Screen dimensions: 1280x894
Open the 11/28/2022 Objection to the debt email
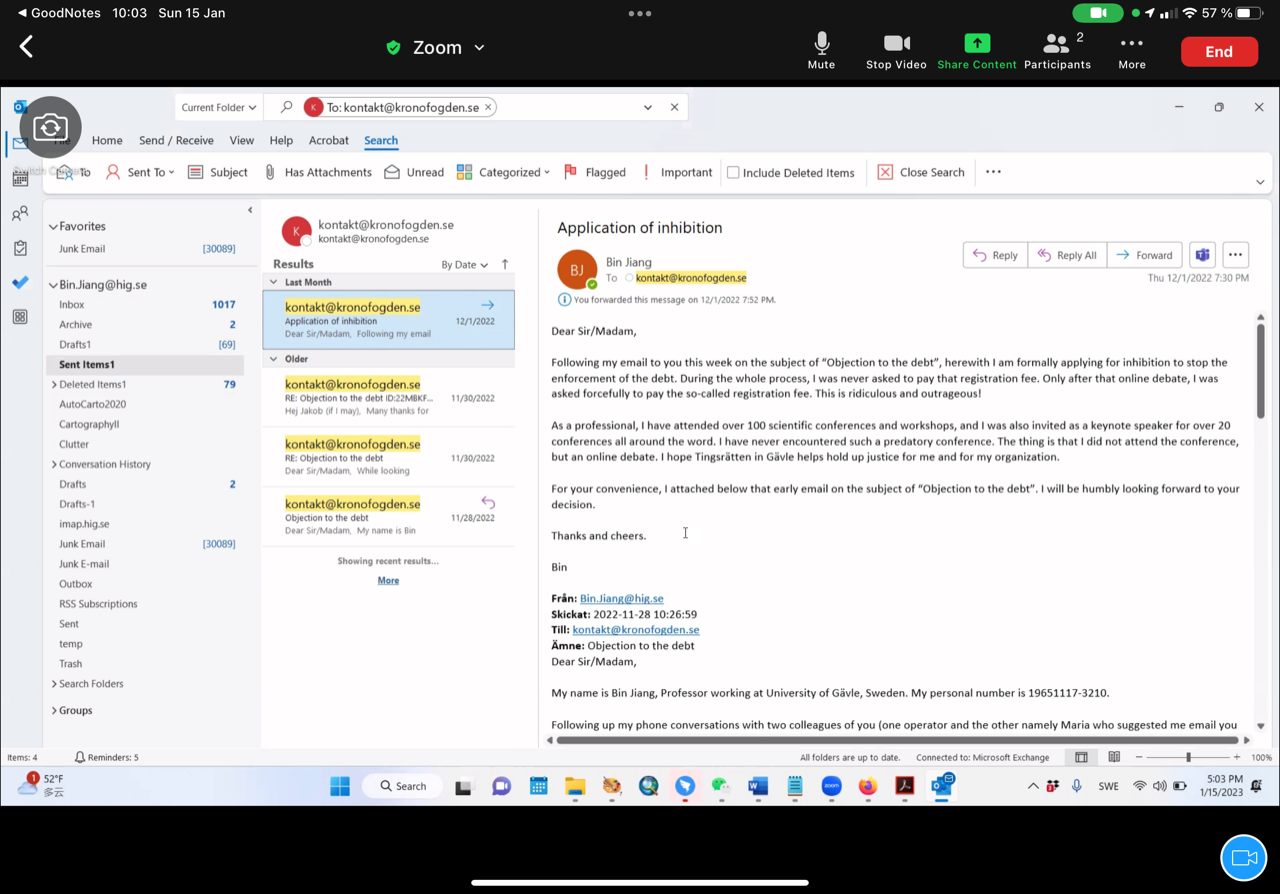click(x=389, y=517)
